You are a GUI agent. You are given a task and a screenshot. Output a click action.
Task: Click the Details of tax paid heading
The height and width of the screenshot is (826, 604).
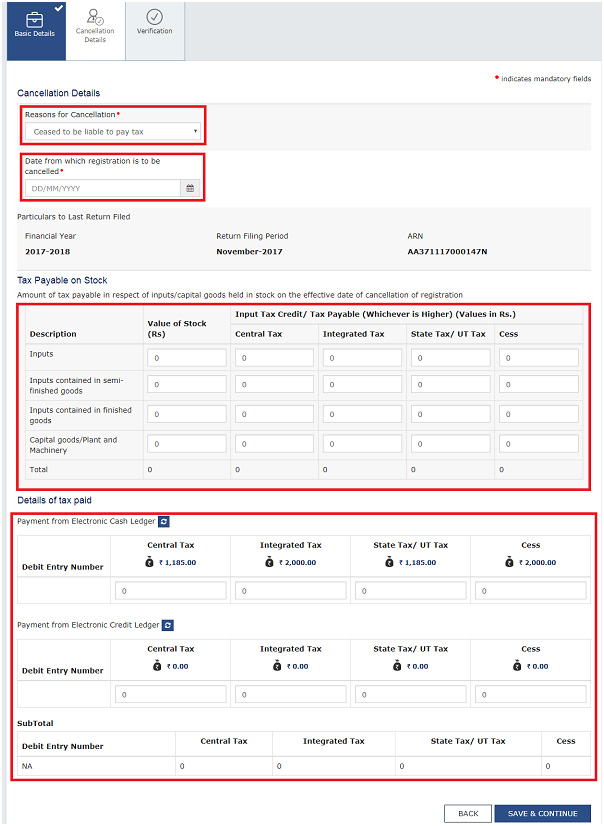coord(54,500)
